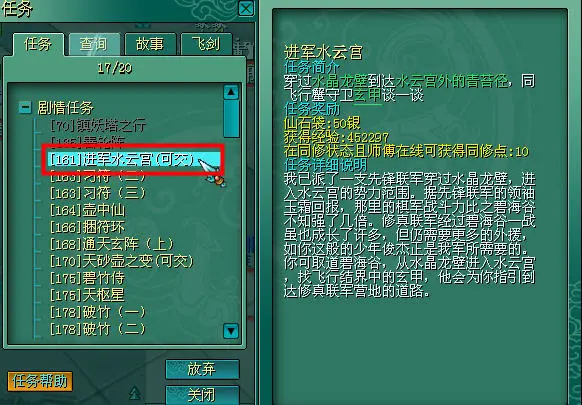Click the underlined 玄甲 NPC link
582x405 pixels.
point(368,95)
